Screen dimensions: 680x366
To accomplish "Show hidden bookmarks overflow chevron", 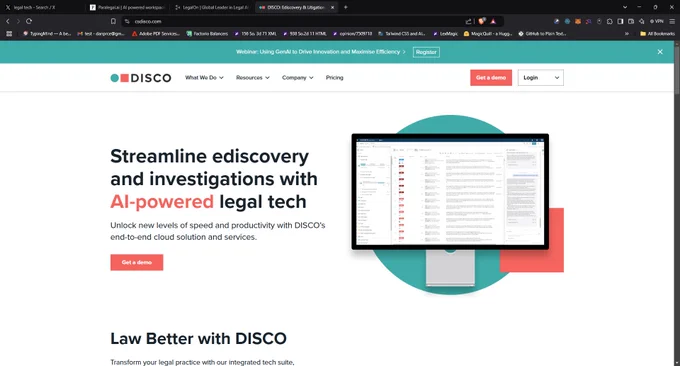I will pos(627,34).
